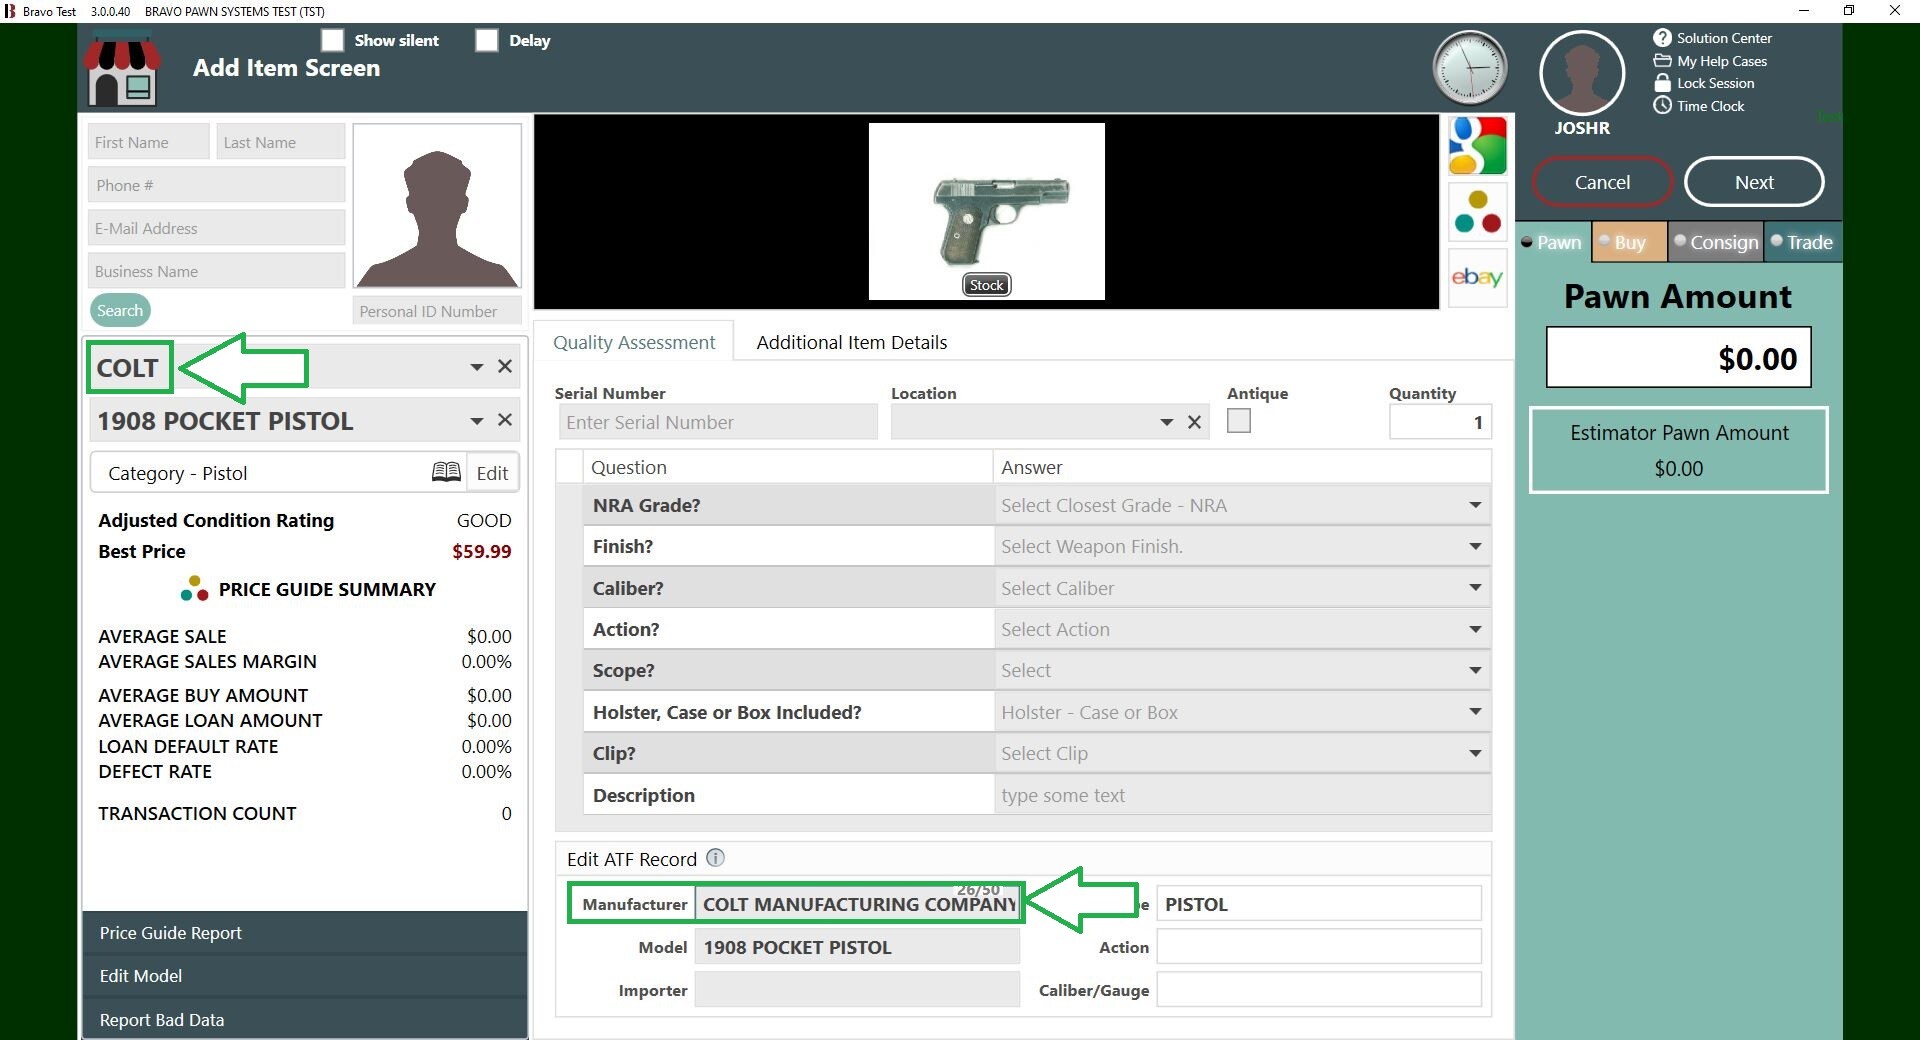Screen dimensions: 1920x1040
Task: Click Lock Session padlock icon
Action: [x=1662, y=83]
